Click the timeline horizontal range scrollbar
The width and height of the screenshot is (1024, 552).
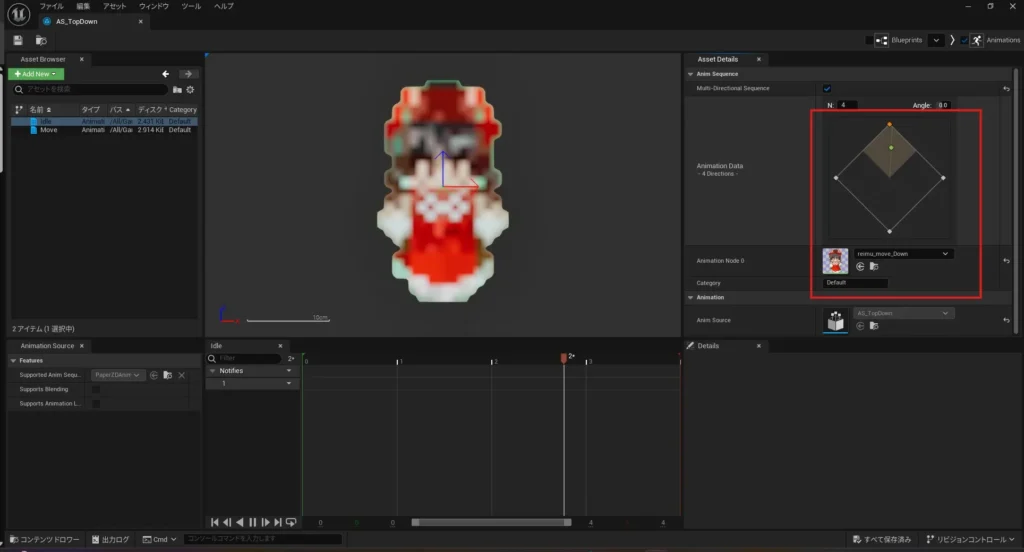click(491, 522)
